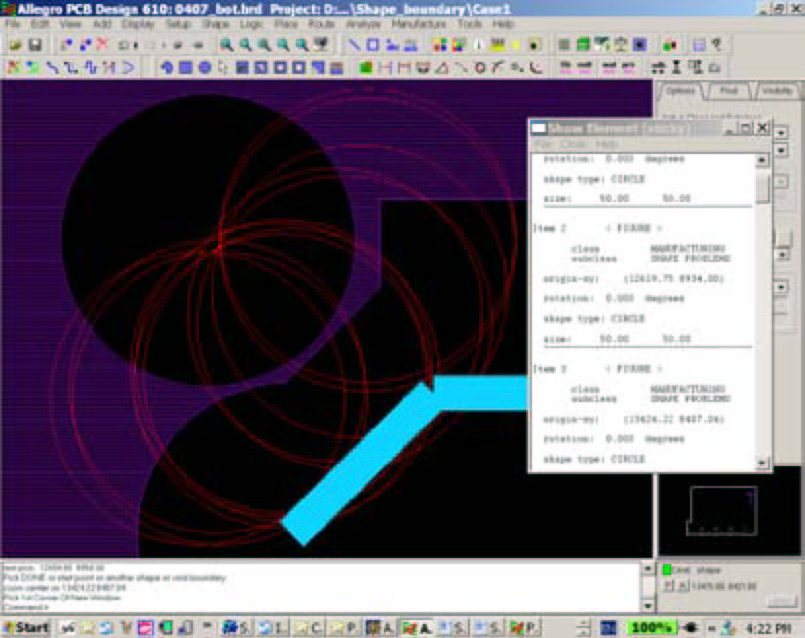Toggle the A button in status area
The height and width of the screenshot is (638, 805).
684,586
